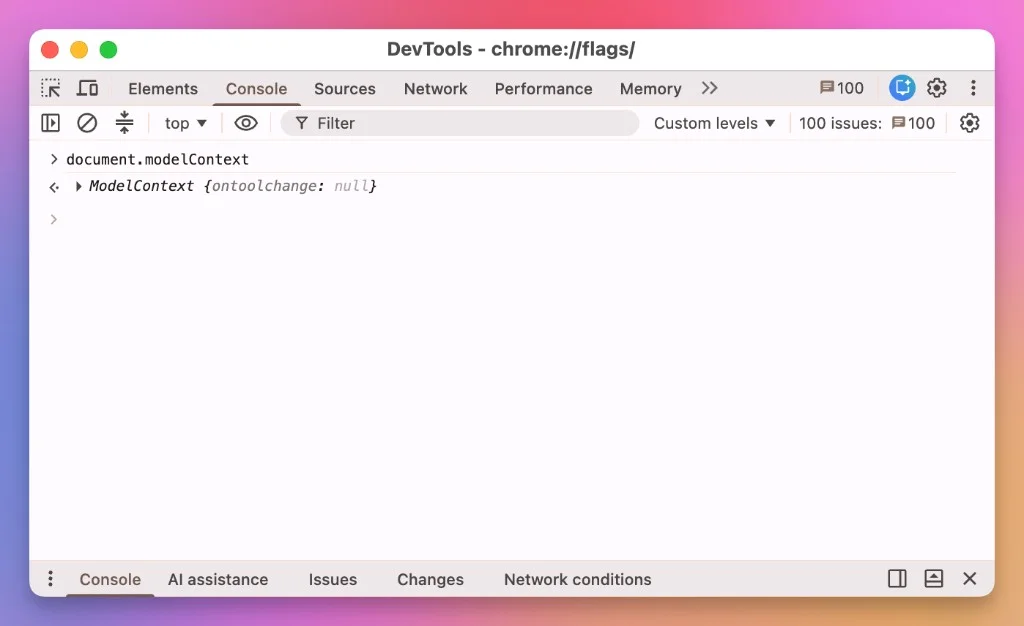Activate the inspect element picker icon
This screenshot has width=1024, height=626.
(x=50, y=88)
